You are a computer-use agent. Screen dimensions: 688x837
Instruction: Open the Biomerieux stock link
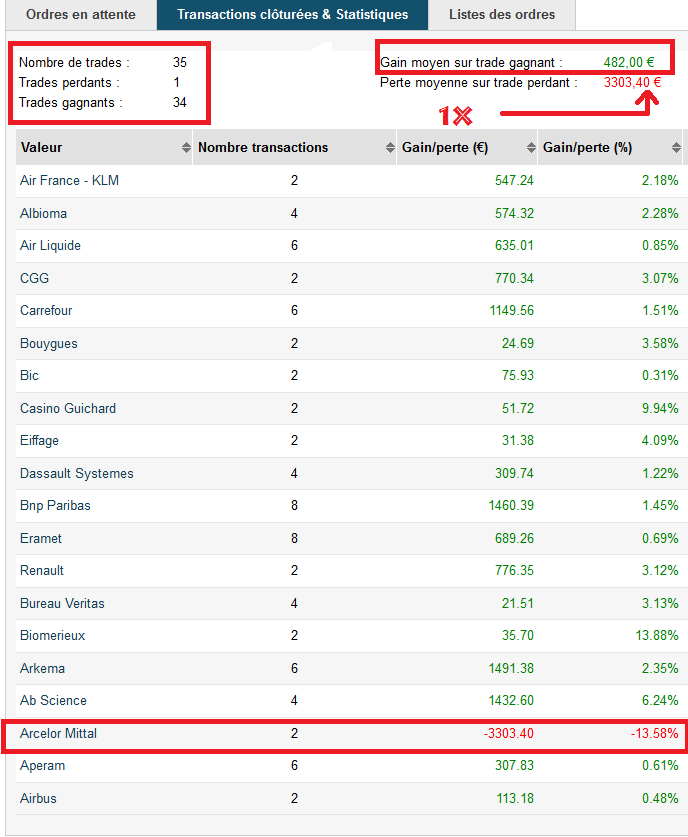coord(52,636)
